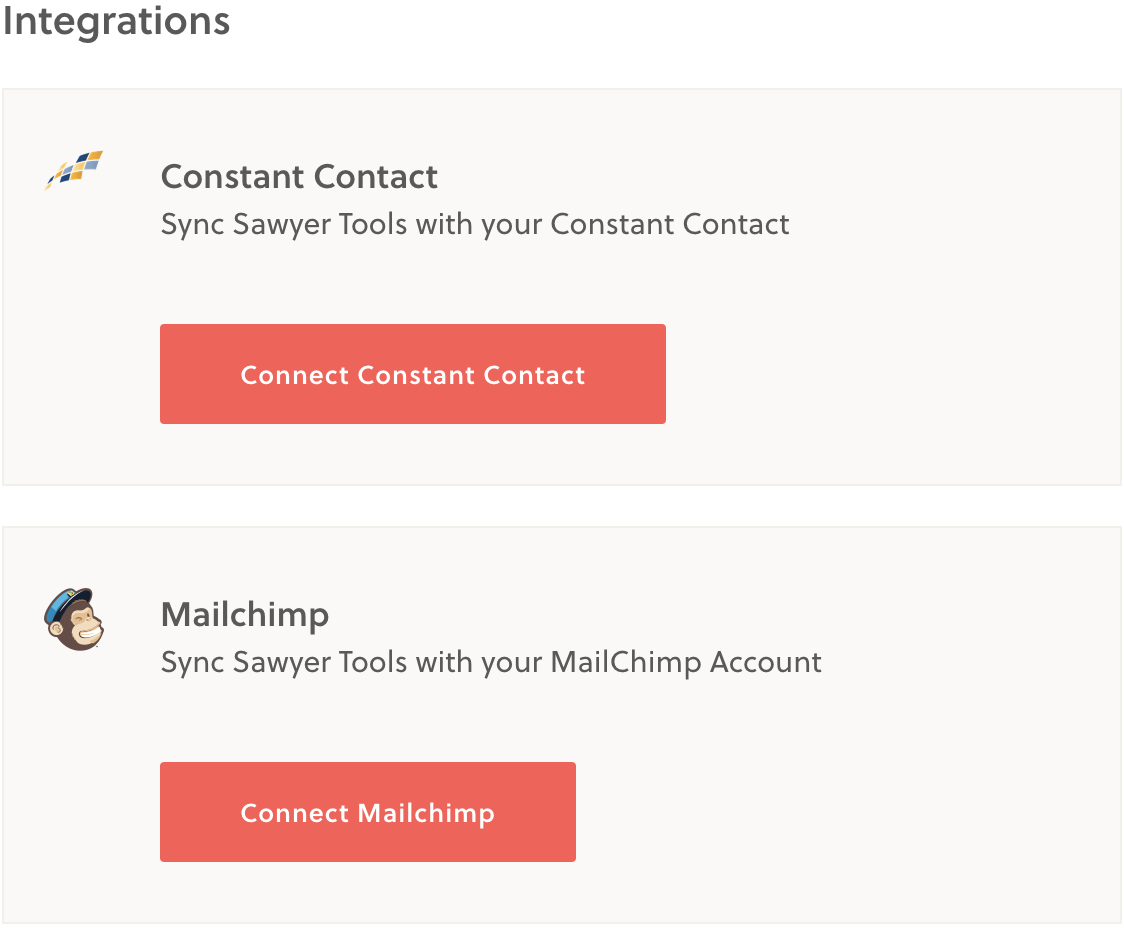Click the Constant Contact title text
The height and width of the screenshot is (928, 1124).
pos(299,177)
